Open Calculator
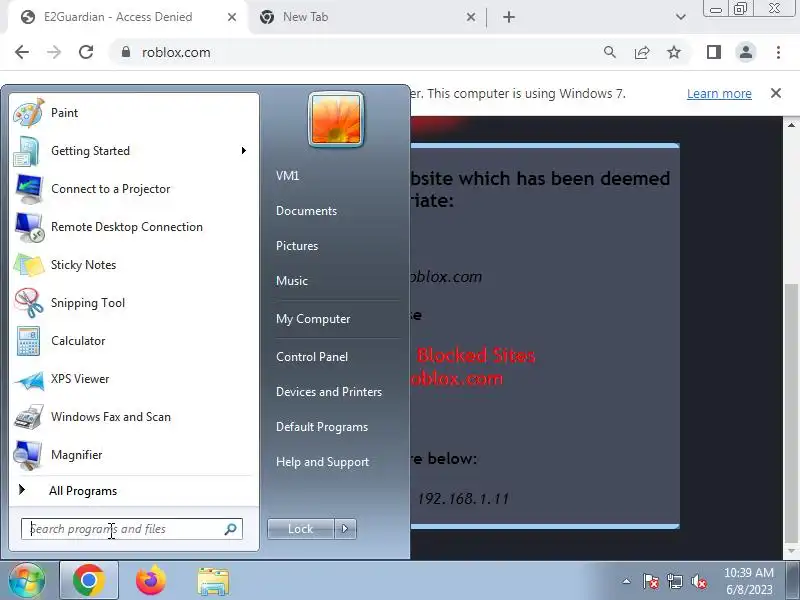Image resolution: width=800 pixels, height=600 pixels. (x=78, y=341)
